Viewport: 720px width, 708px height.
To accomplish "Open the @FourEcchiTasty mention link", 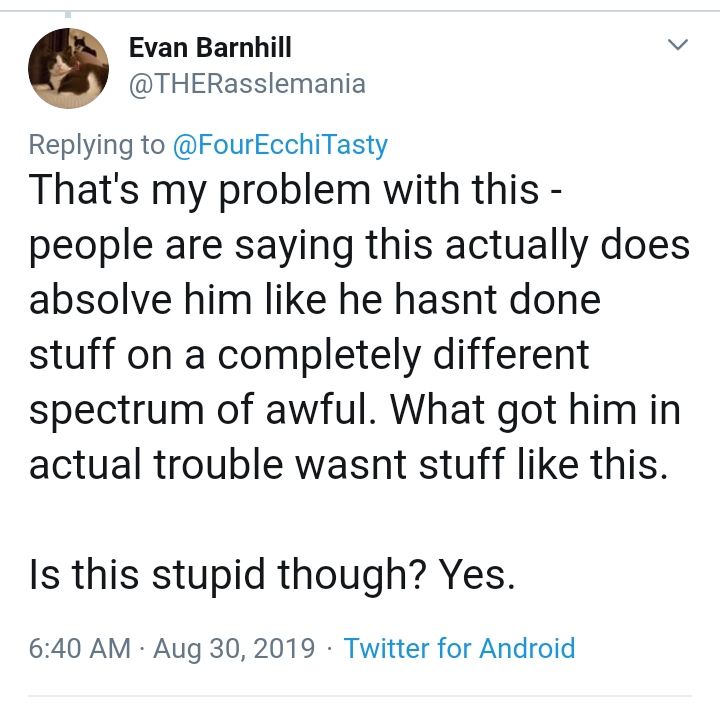I will click(280, 145).
